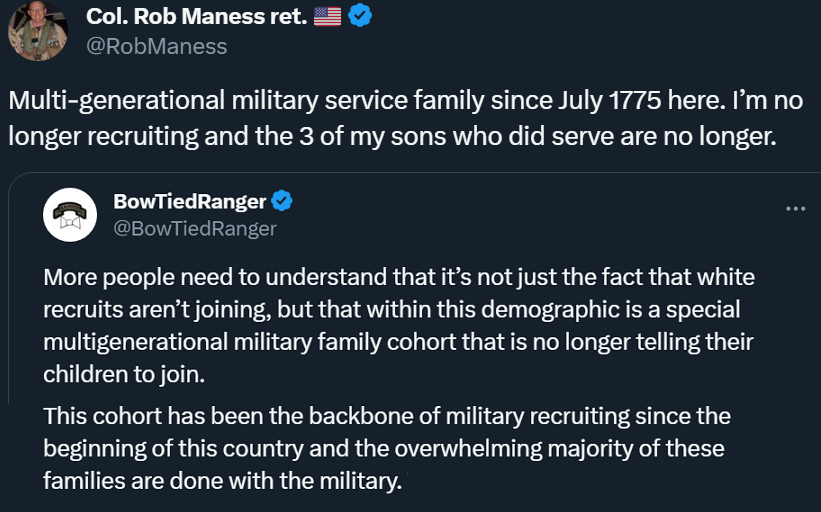The image size is (821, 512).
Task: Open the quoted paragraph starting "More people need"
Action: [x=399, y=324]
